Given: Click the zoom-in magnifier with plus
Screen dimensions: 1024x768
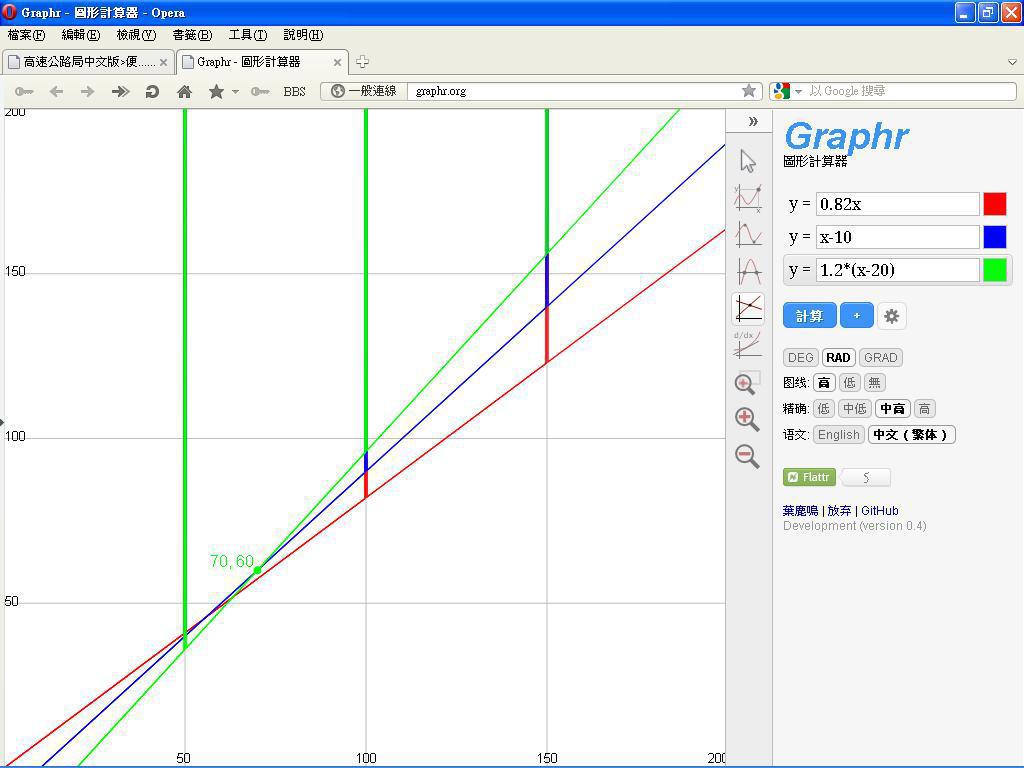Looking at the screenshot, I should pos(747,419).
